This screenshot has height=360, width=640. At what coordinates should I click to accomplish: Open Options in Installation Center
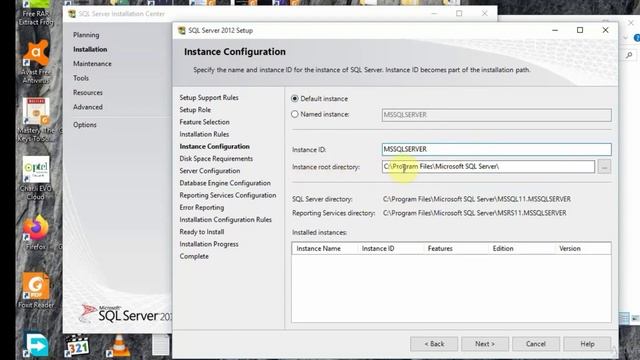tap(84, 125)
